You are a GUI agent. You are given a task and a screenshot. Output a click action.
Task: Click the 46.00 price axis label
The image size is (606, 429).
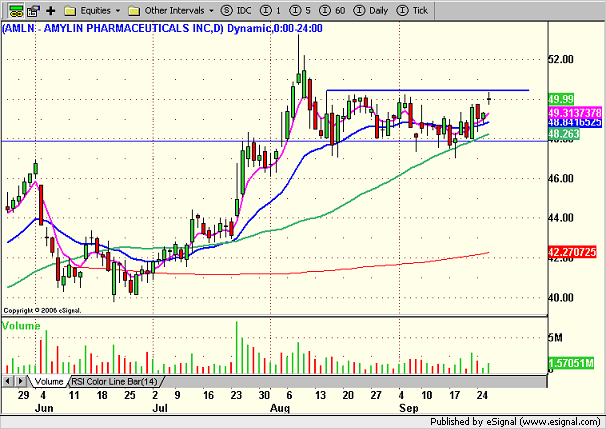(561, 179)
